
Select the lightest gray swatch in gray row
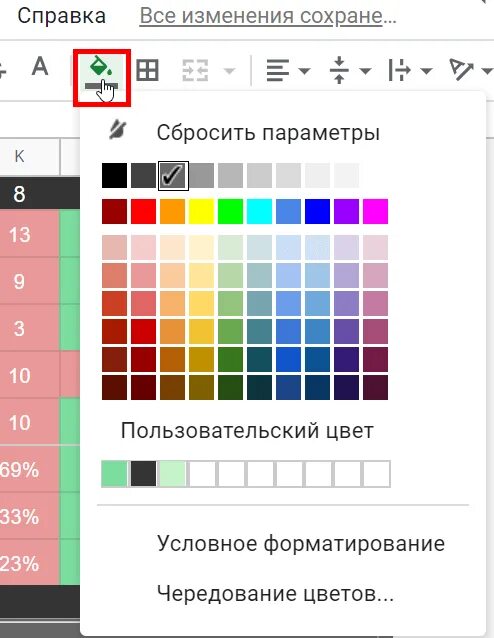click(x=346, y=175)
